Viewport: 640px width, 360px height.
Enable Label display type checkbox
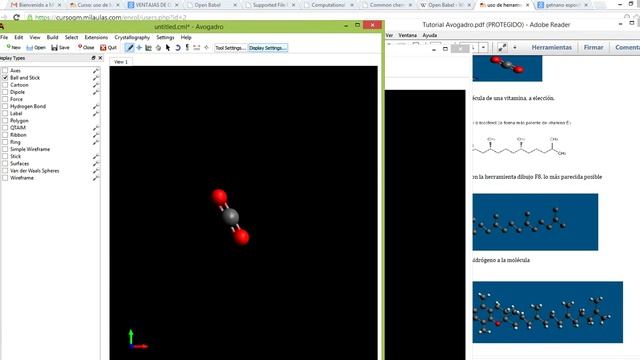point(5,113)
